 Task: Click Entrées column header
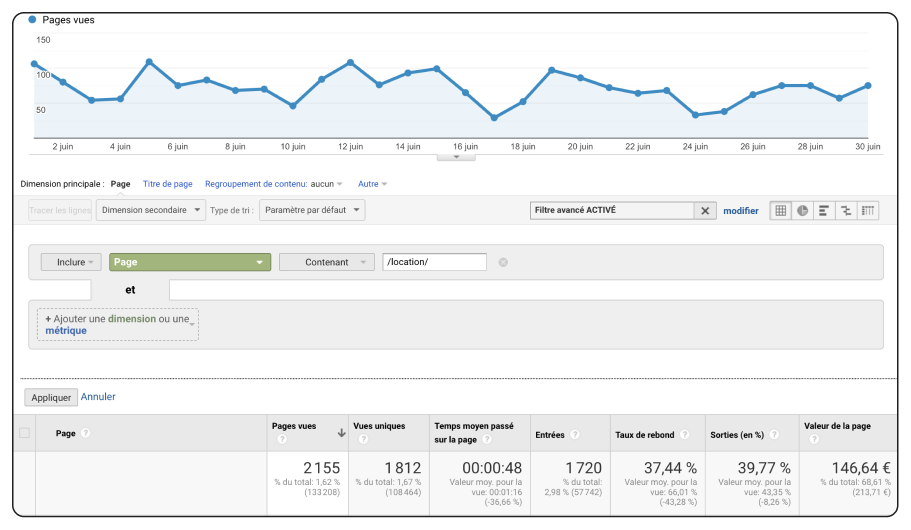(550, 435)
